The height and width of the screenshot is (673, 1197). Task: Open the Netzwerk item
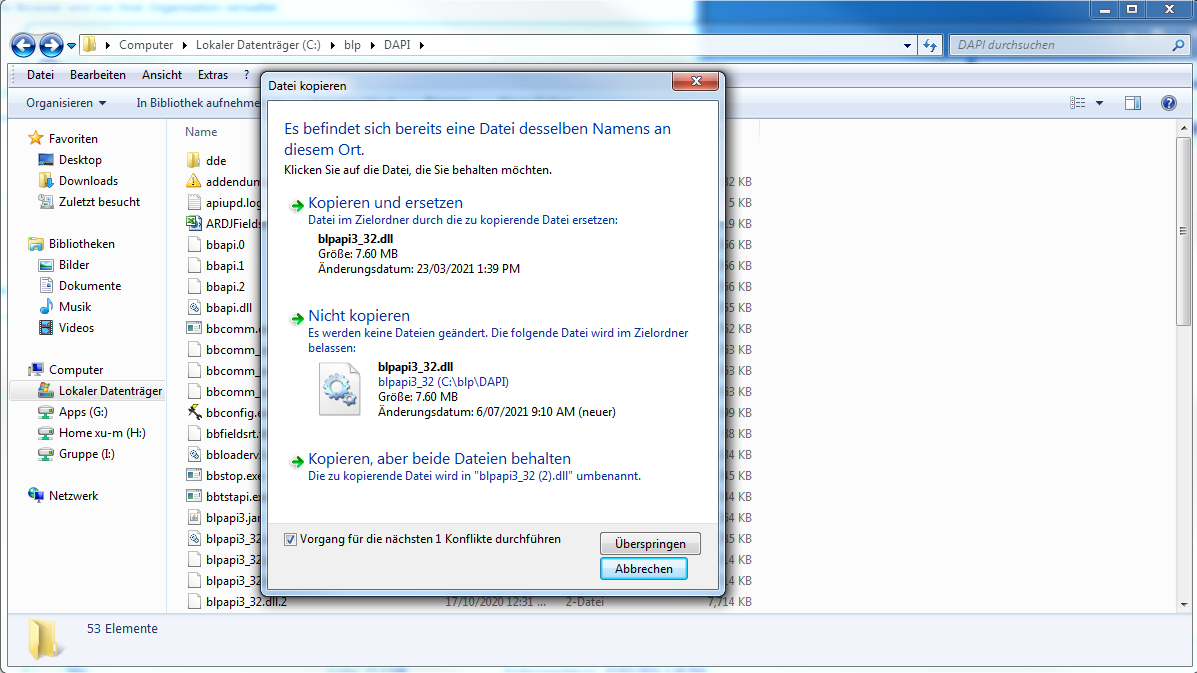point(63,496)
